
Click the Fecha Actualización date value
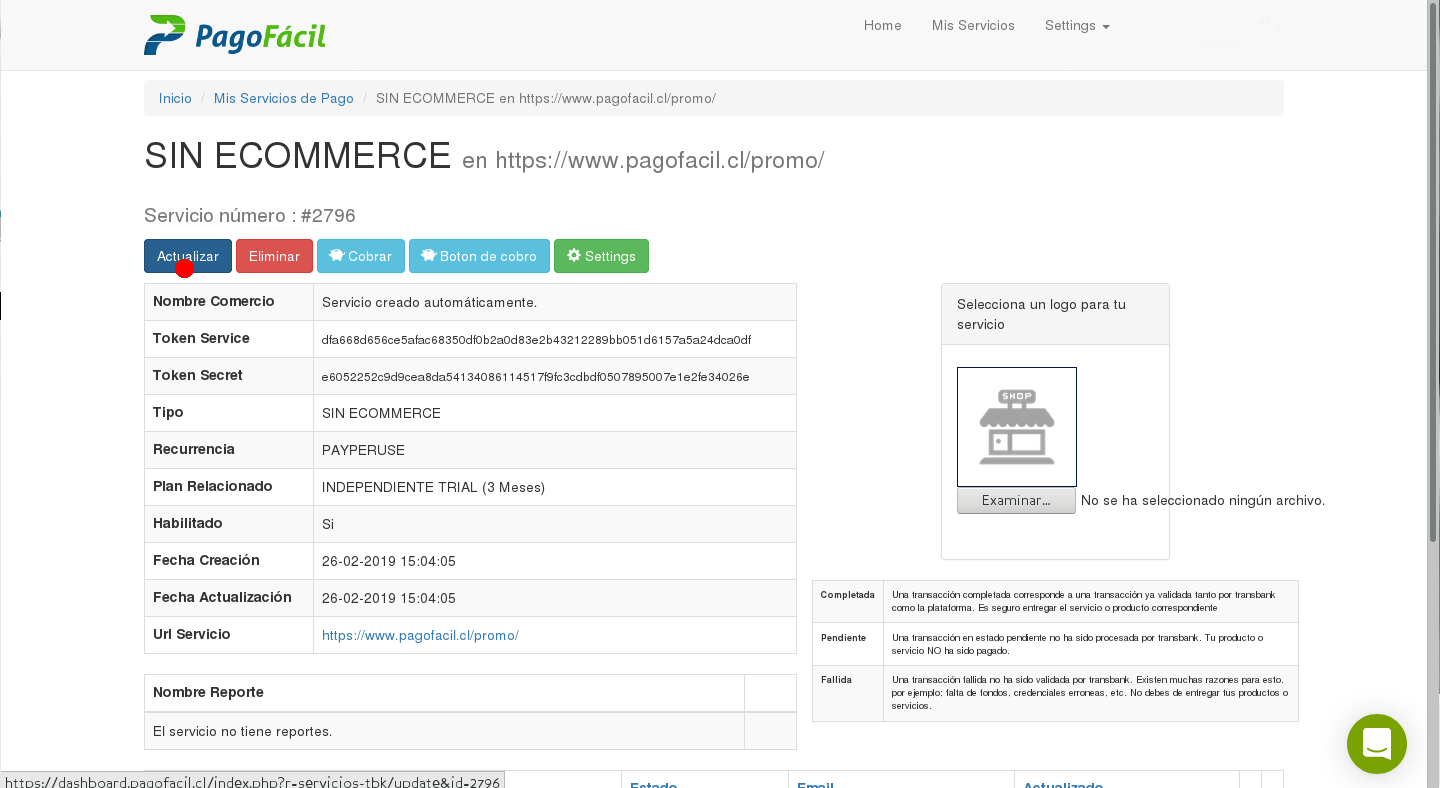click(x=389, y=598)
